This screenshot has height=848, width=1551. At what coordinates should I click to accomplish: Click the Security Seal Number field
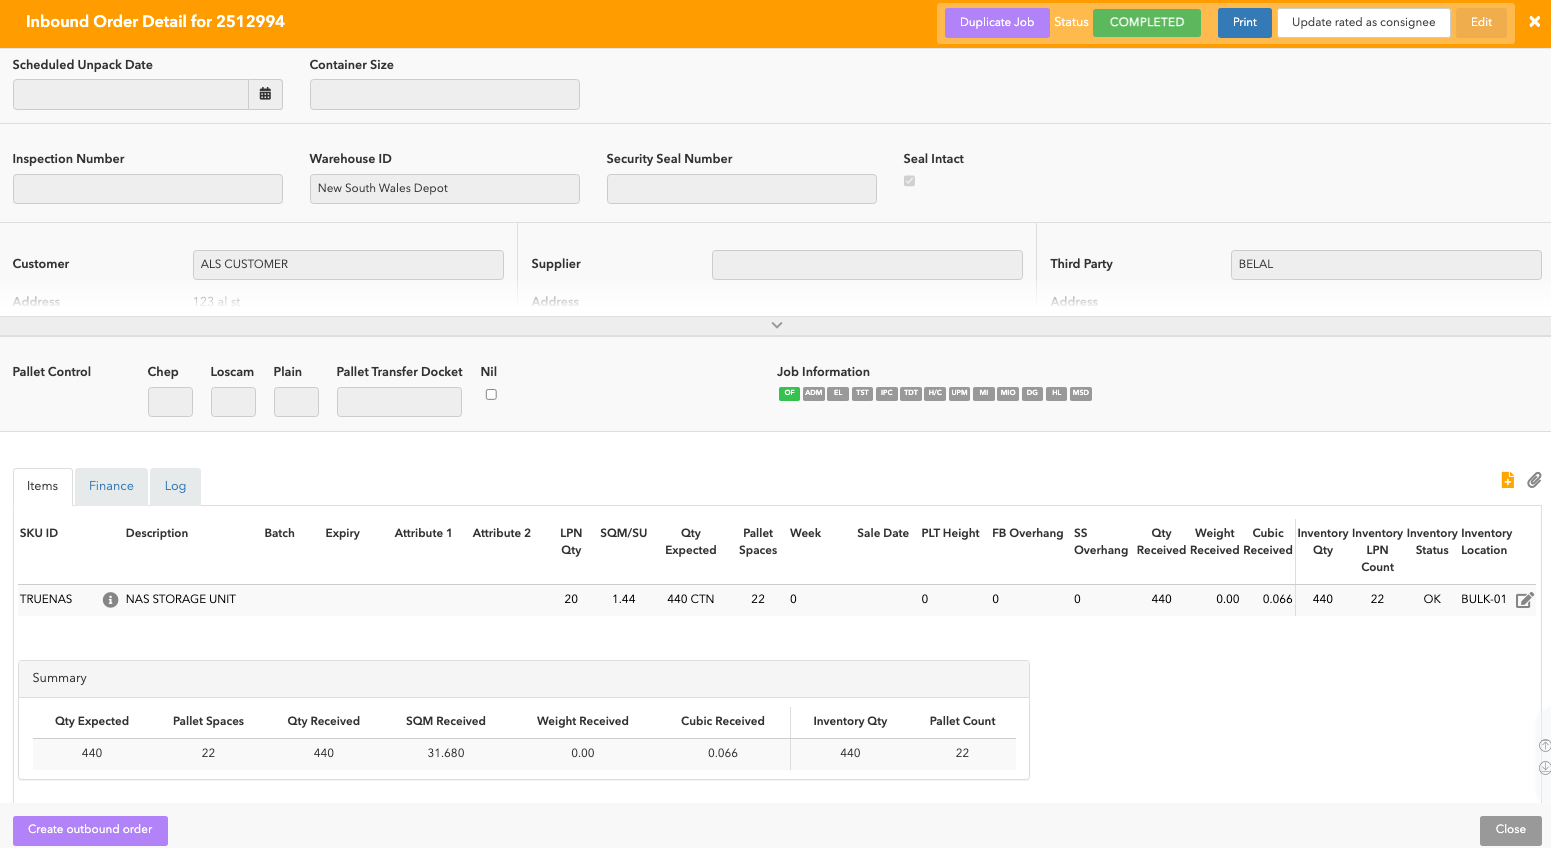pos(742,188)
